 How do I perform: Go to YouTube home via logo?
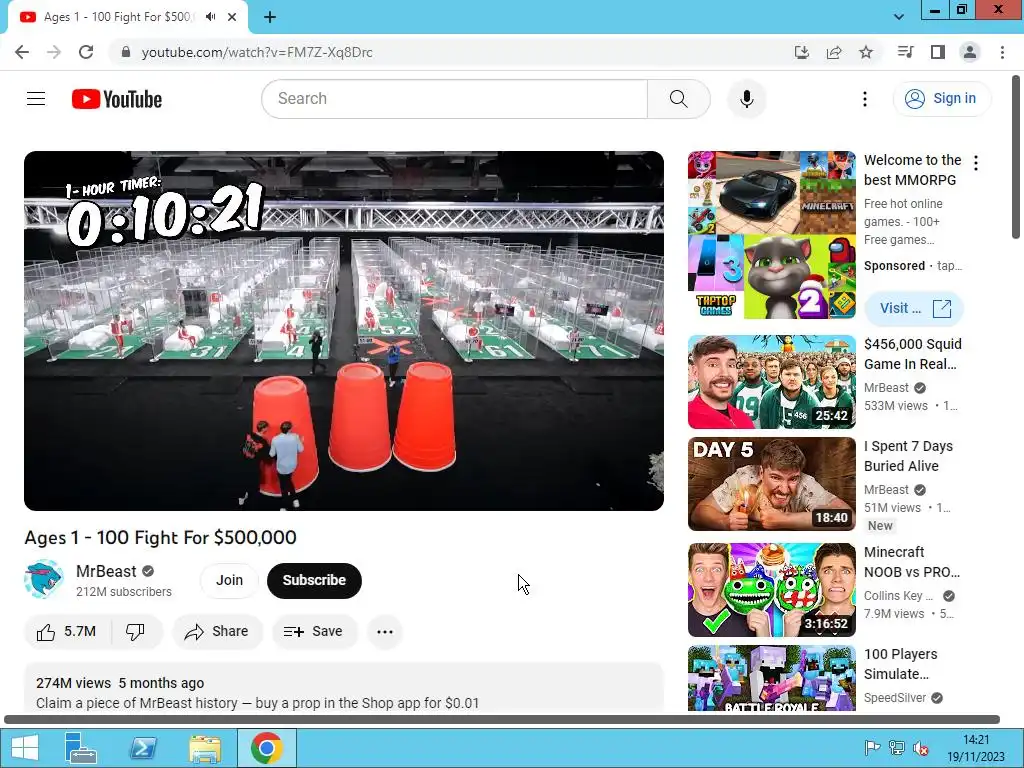(x=117, y=99)
